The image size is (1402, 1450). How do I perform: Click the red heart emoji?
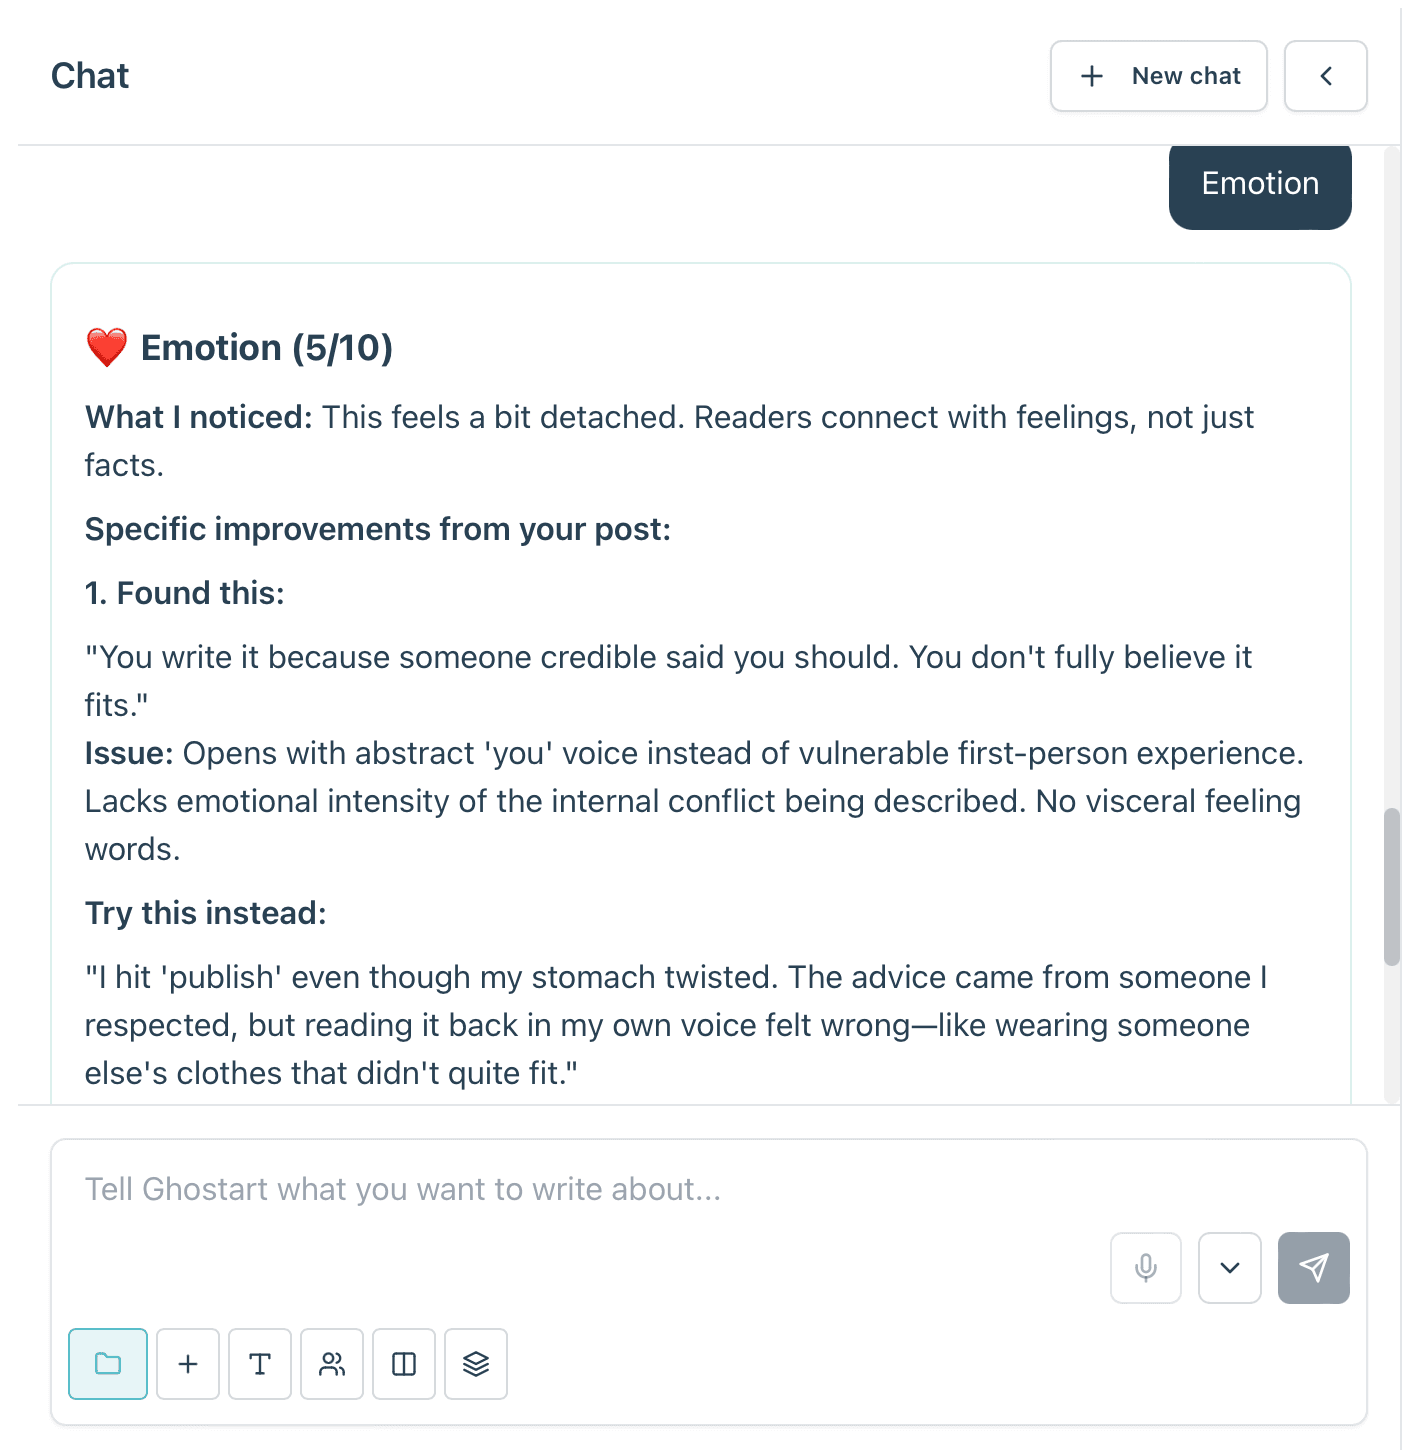coord(107,348)
